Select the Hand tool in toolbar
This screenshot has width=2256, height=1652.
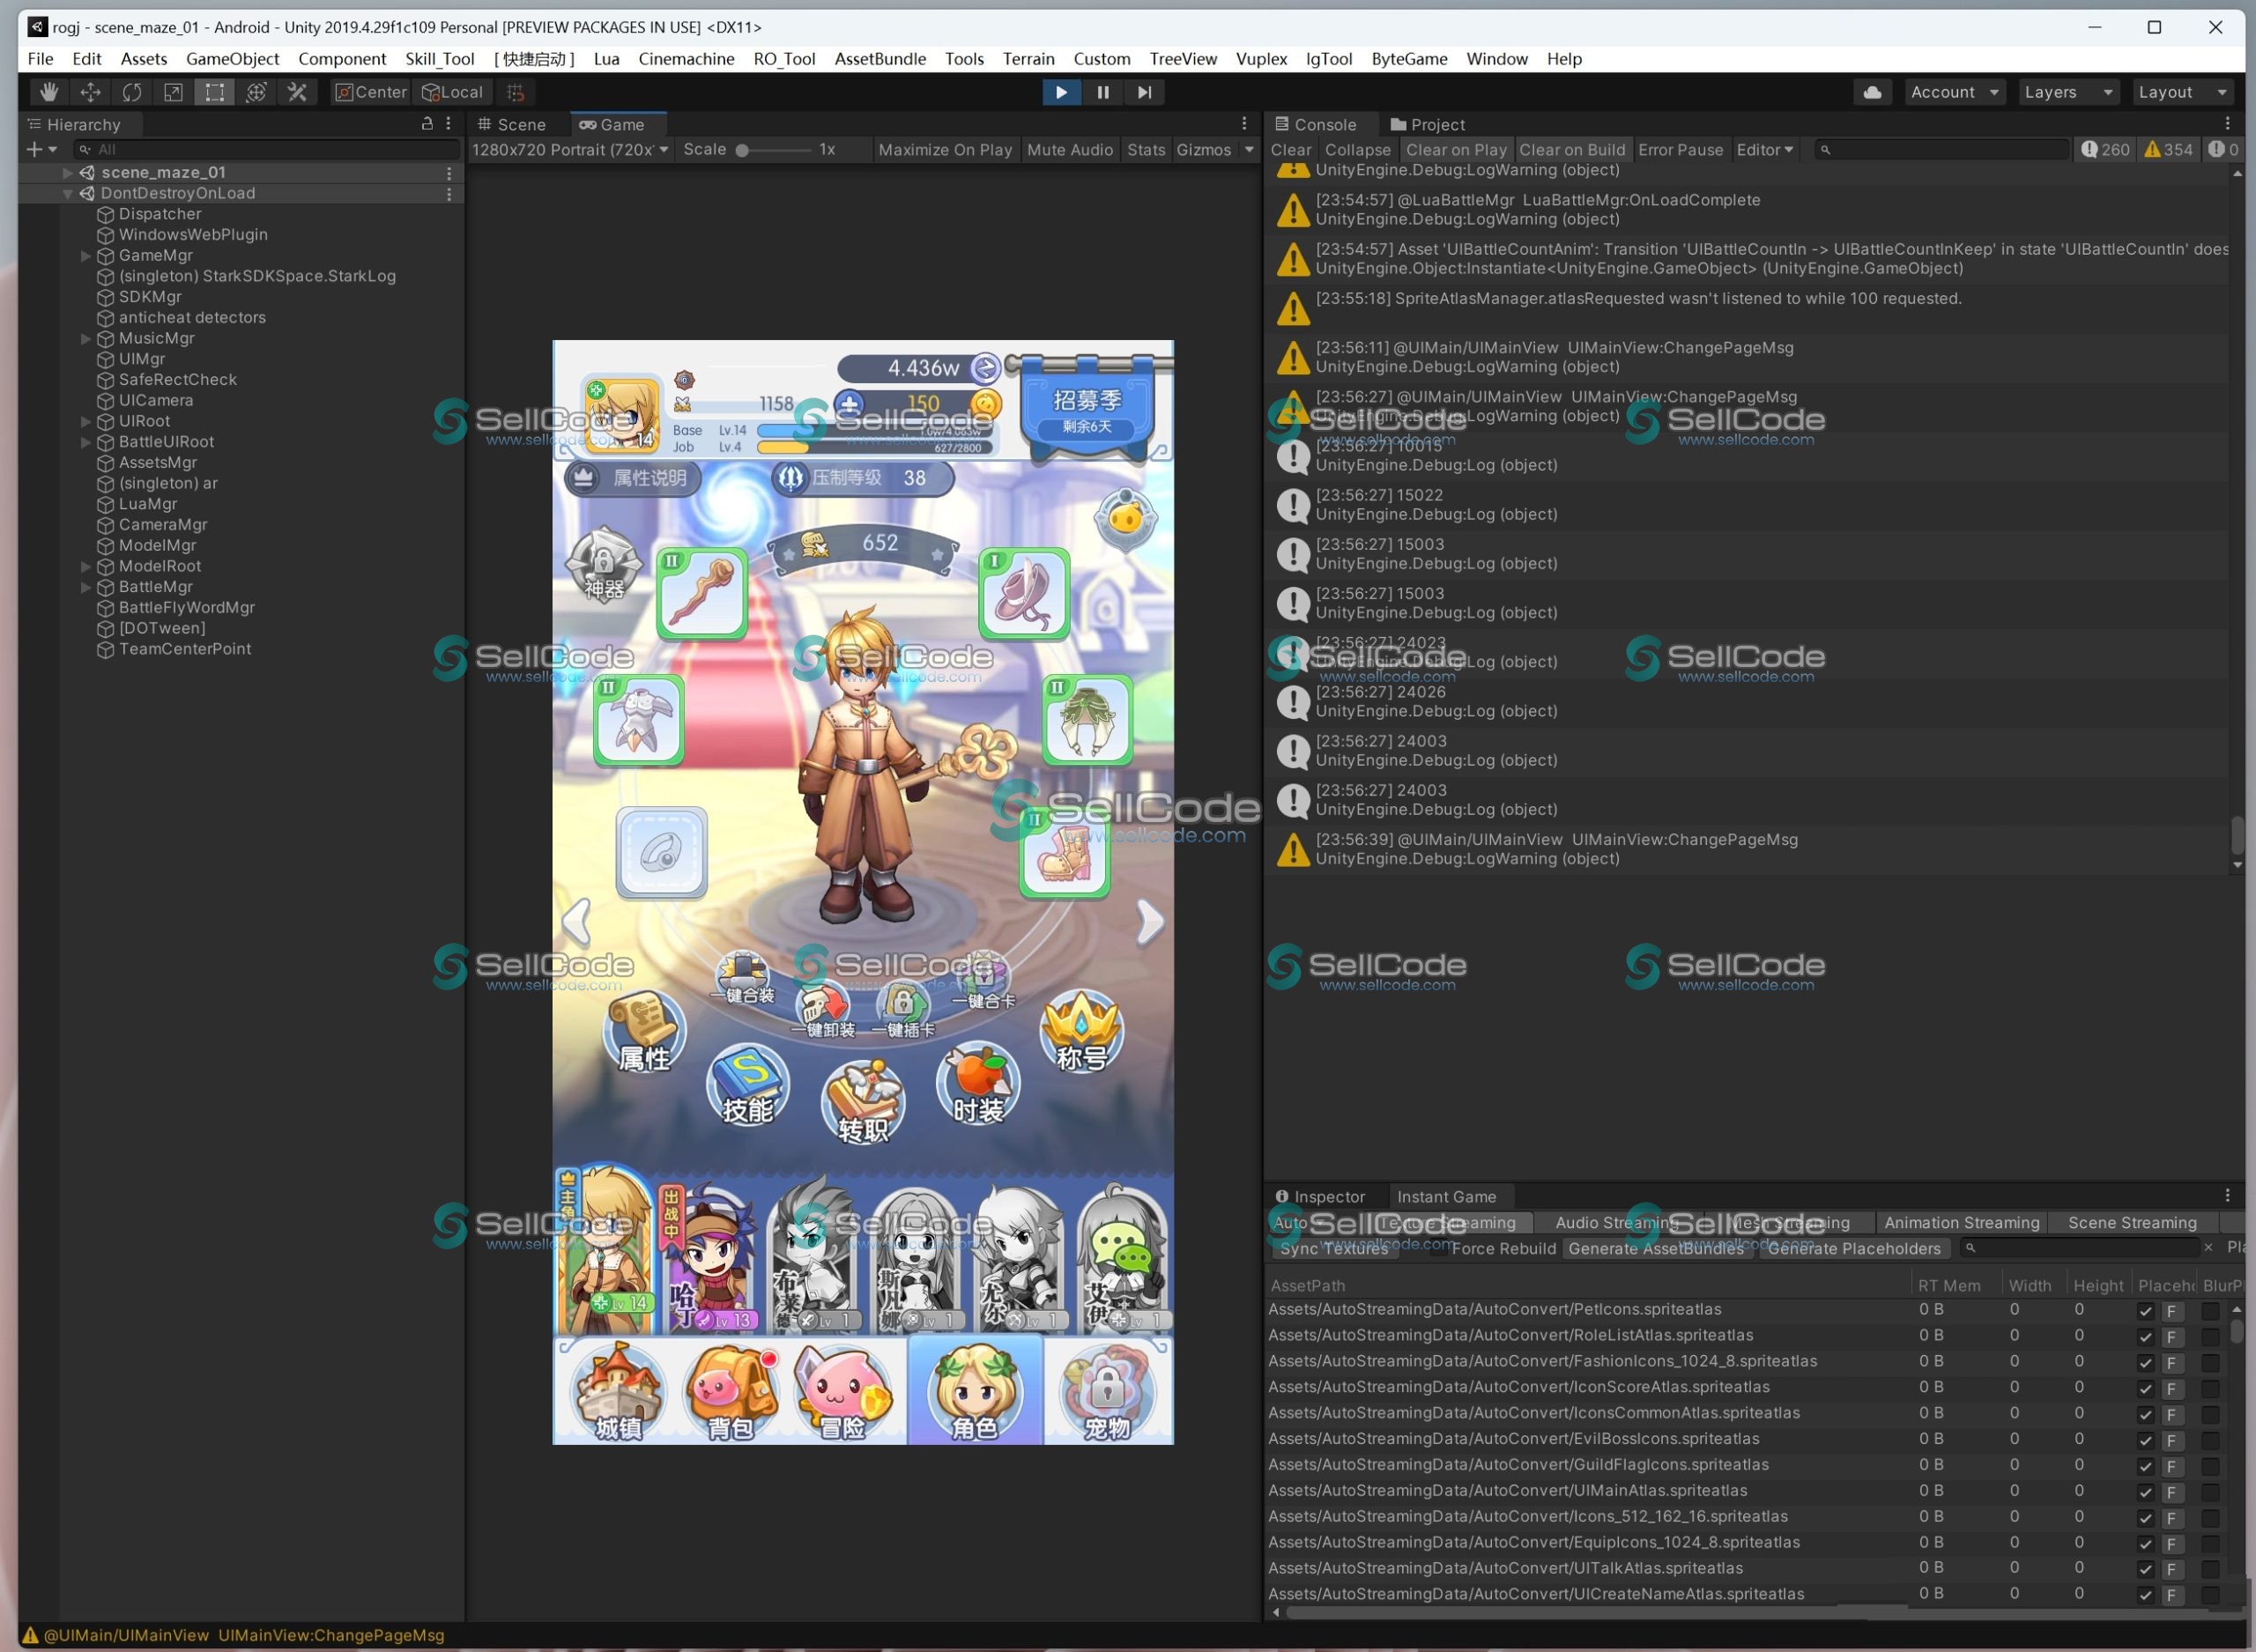(x=48, y=92)
